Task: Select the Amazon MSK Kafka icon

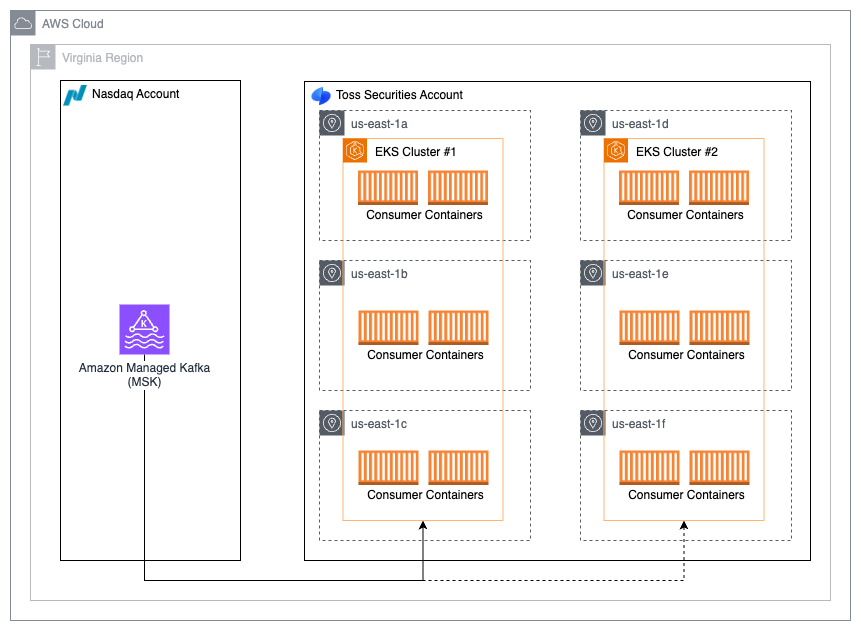Action: (144, 329)
